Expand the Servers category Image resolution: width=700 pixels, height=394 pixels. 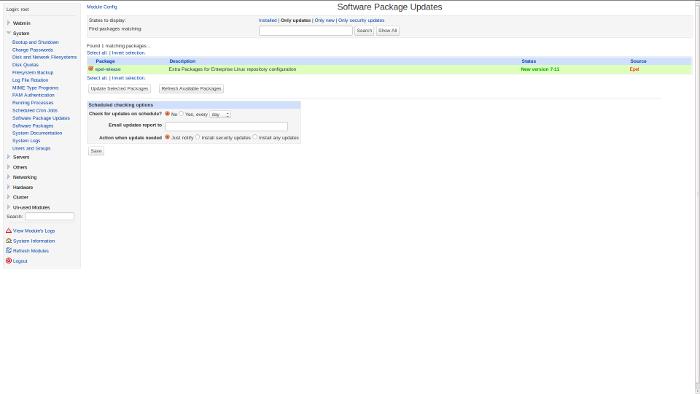point(8,157)
